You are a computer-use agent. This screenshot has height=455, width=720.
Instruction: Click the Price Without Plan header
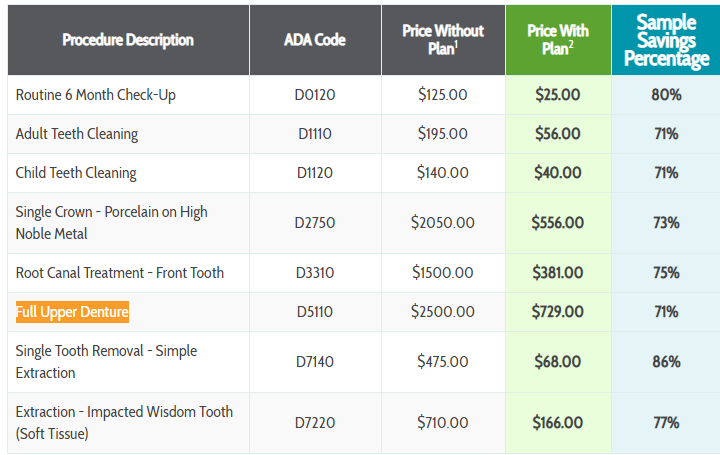coord(443,39)
